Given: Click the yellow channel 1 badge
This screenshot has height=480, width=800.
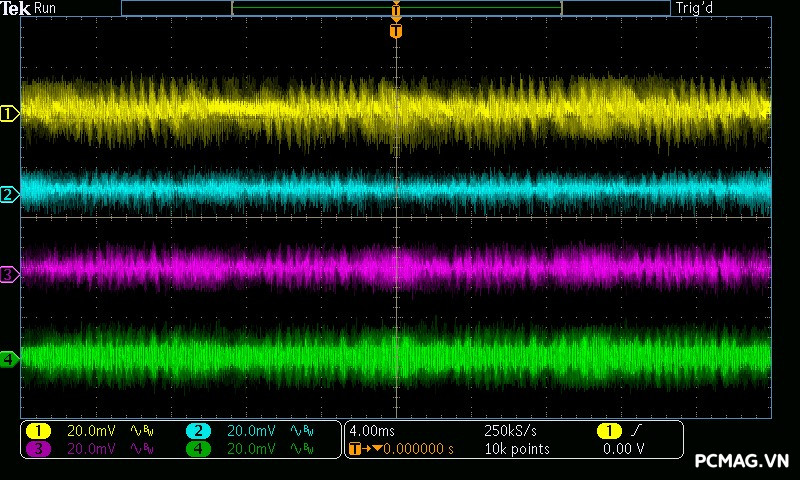Looking at the screenshot, I should pos(38,430).
